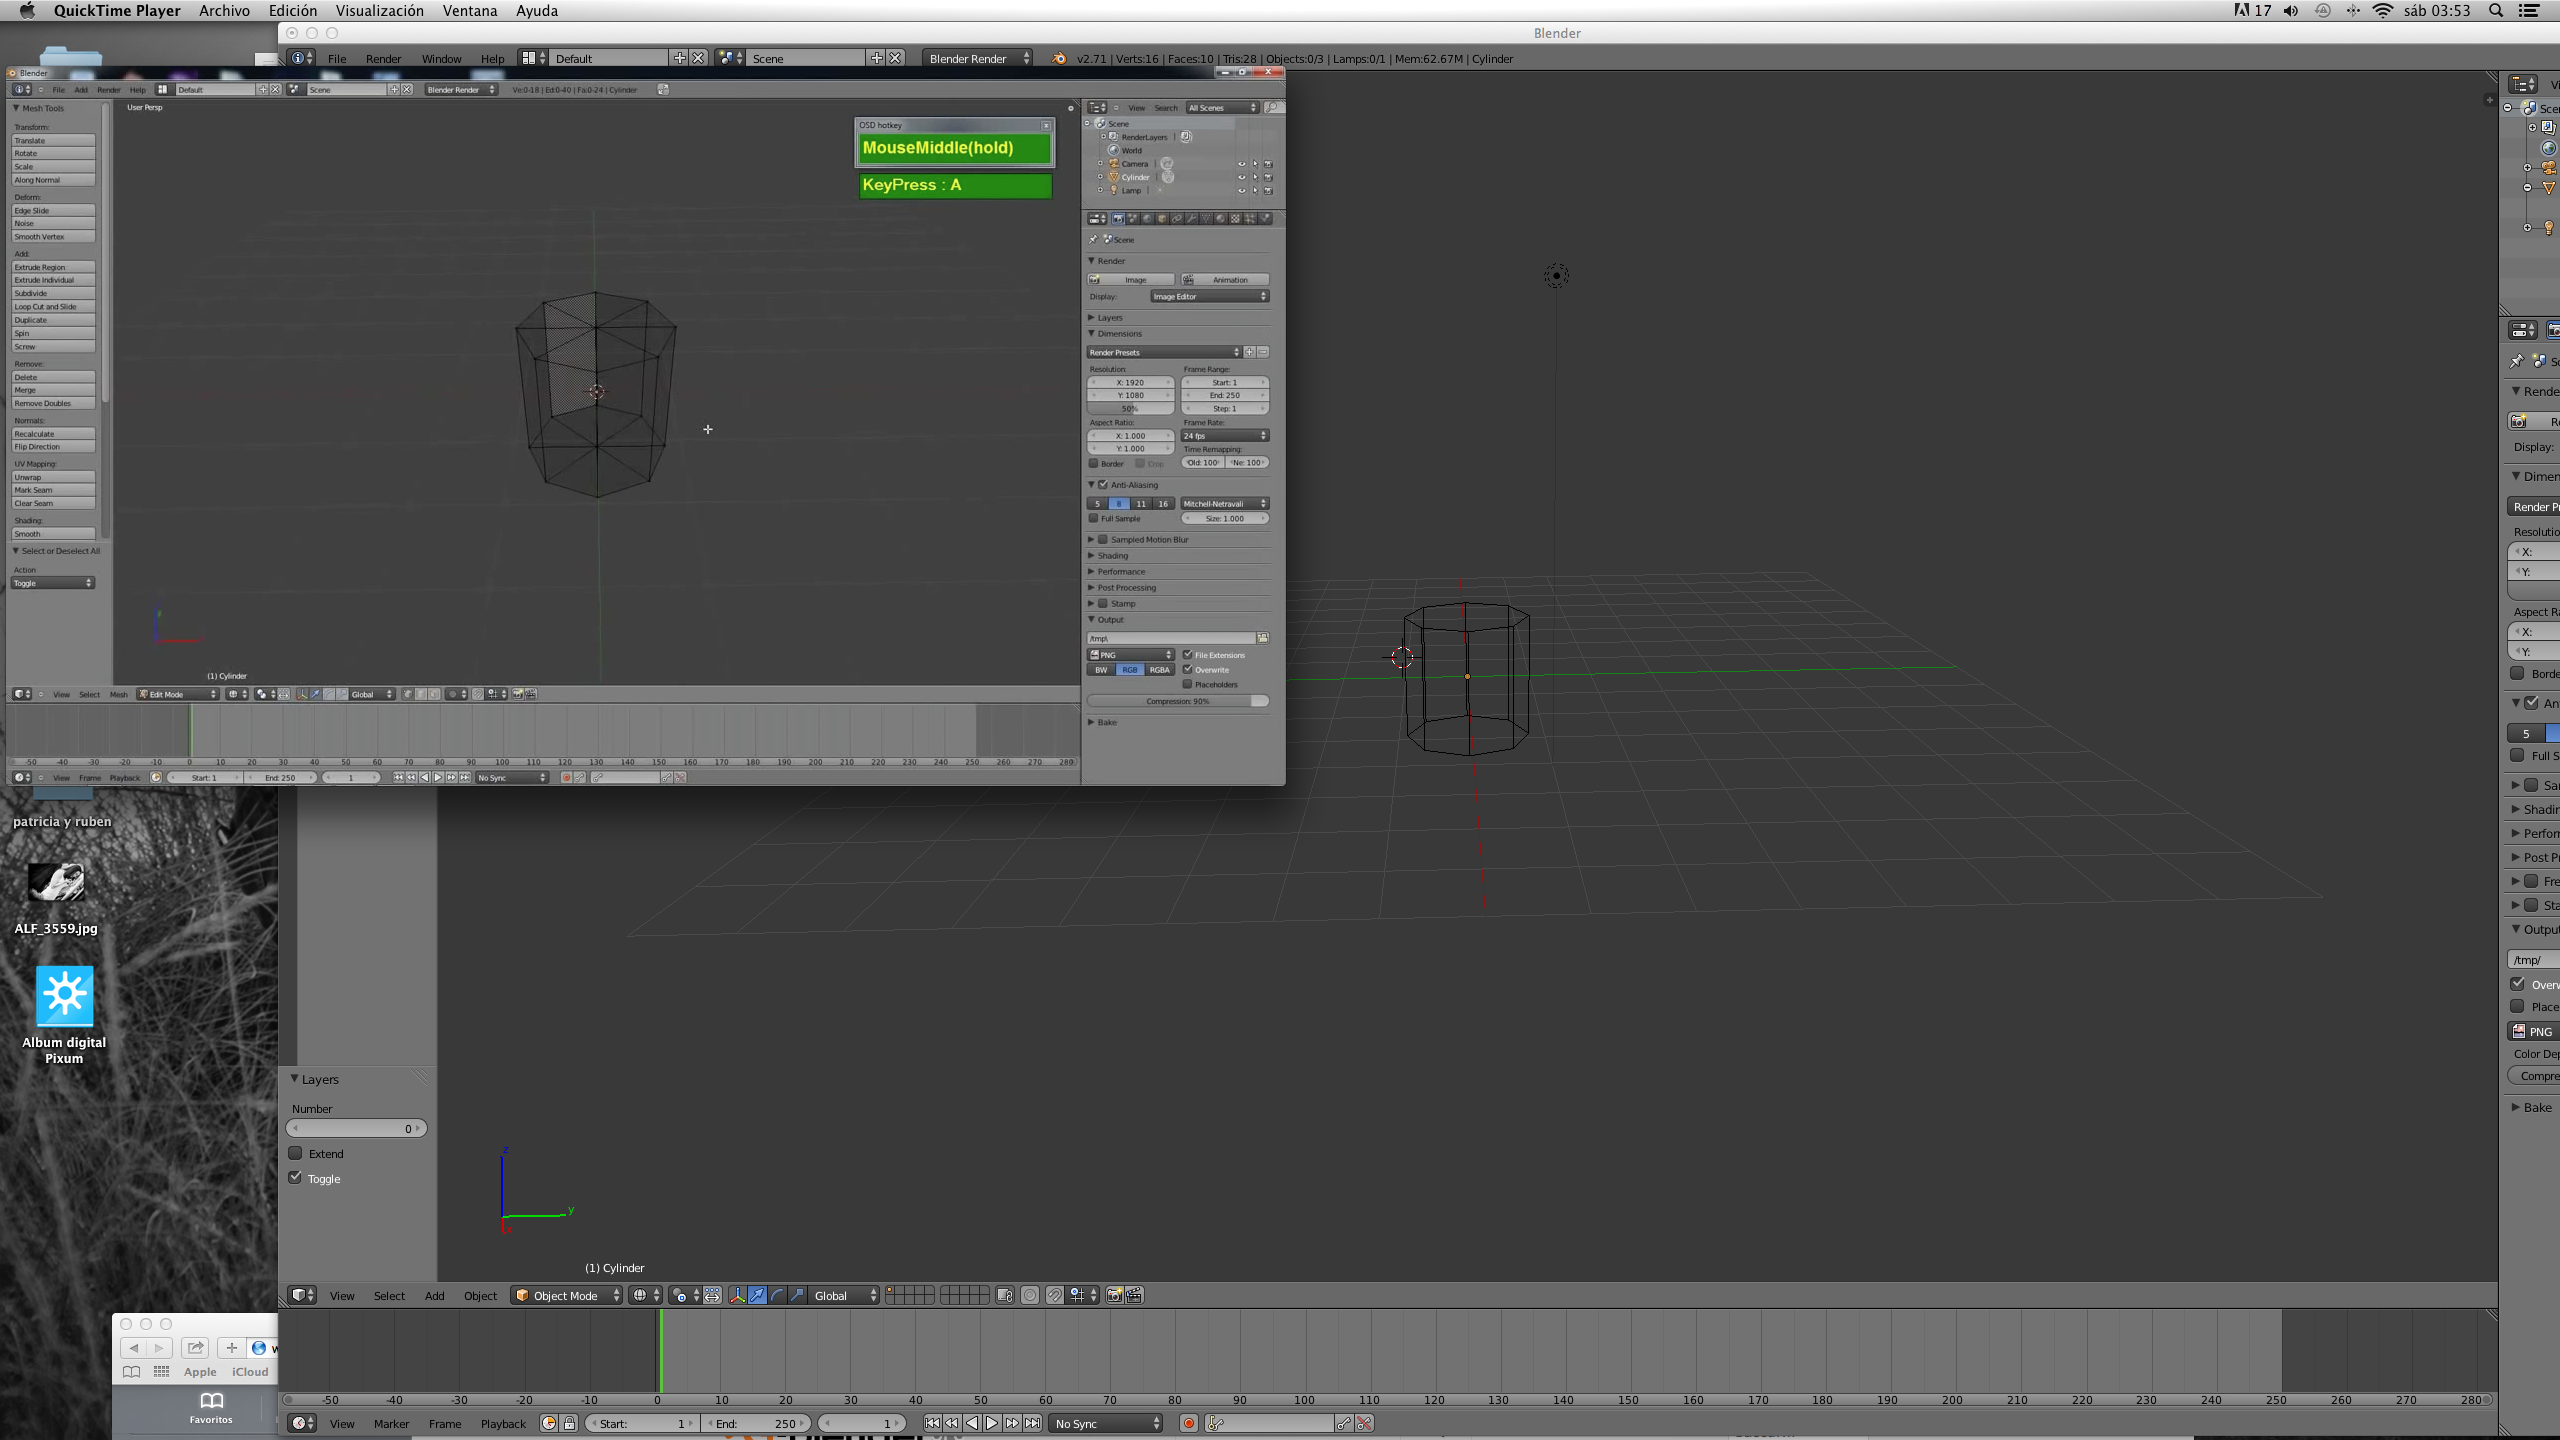Toggle the 3D manipulator axes icon
Screen dimensions: 2560x1440
point(737,1295)
